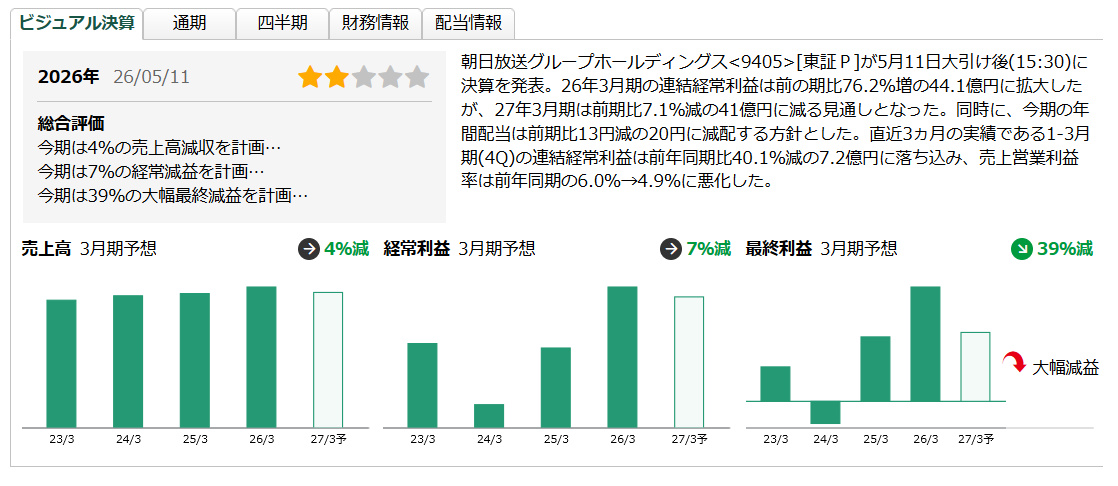
Task: Open the 四半期 tab
Action: tap(282, 23)
